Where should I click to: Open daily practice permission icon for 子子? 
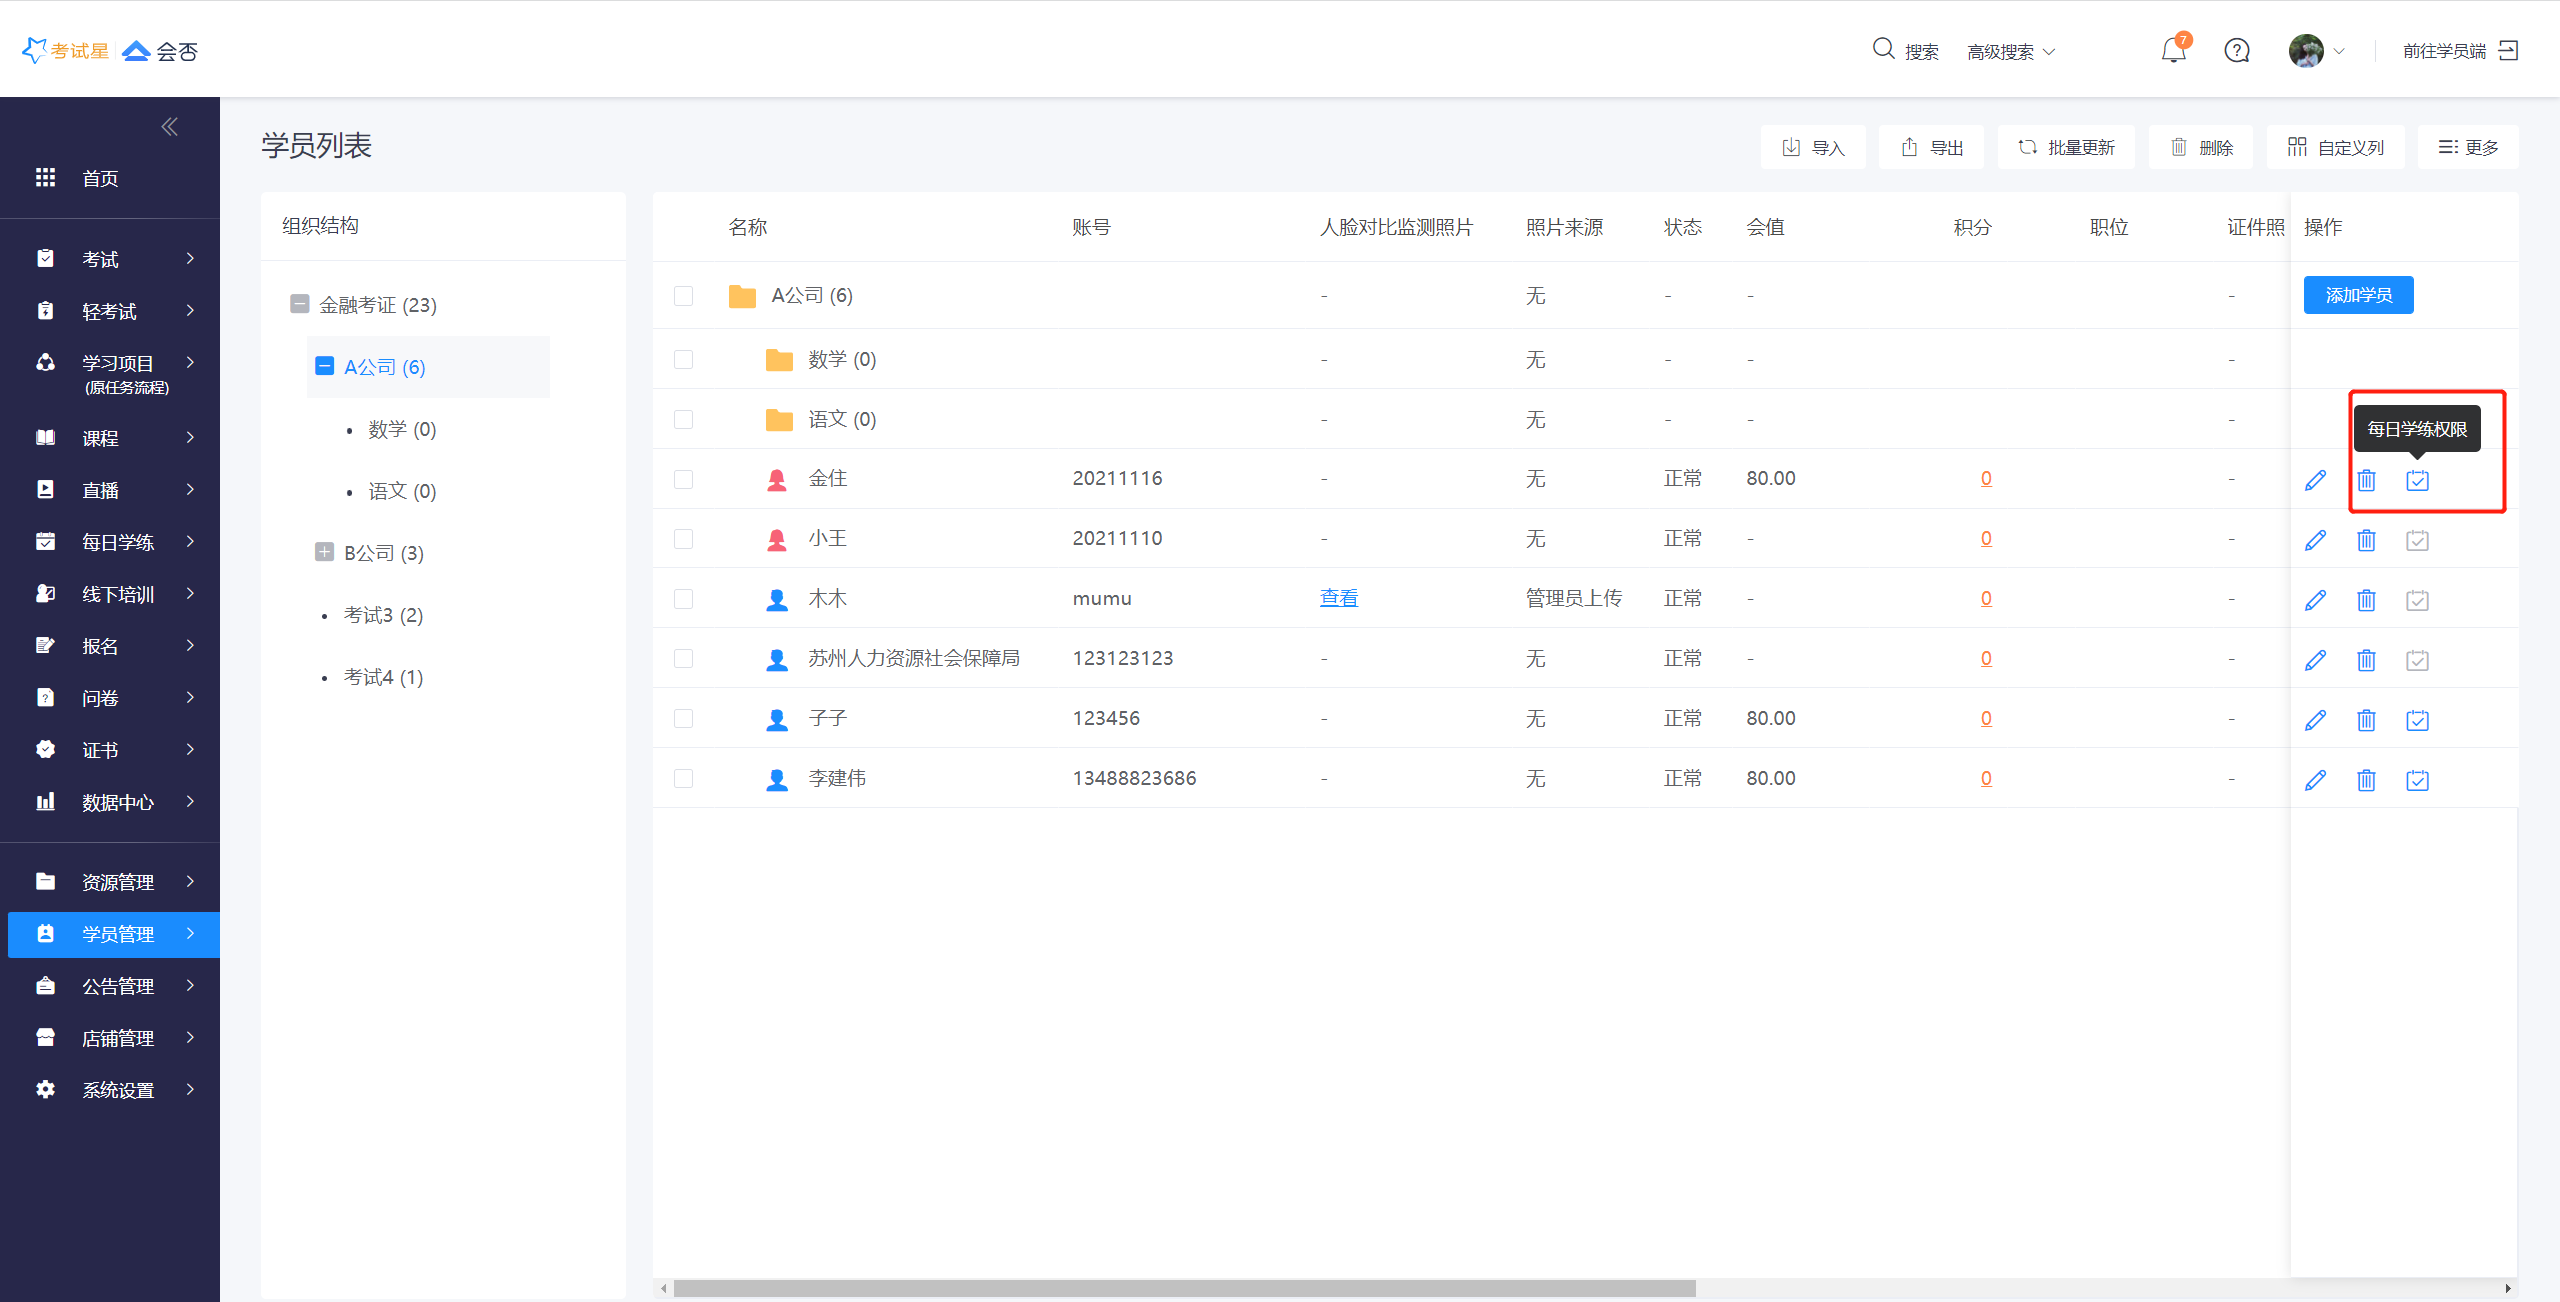click(x=2417, y=720)
